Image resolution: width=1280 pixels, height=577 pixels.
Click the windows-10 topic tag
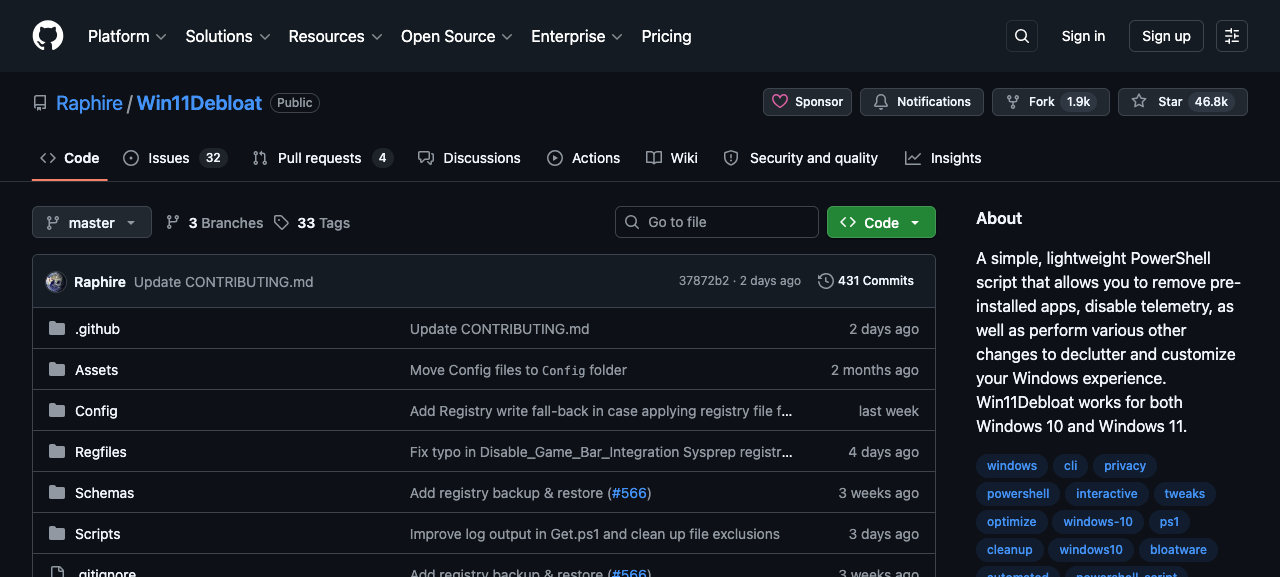click(1098, 522)
